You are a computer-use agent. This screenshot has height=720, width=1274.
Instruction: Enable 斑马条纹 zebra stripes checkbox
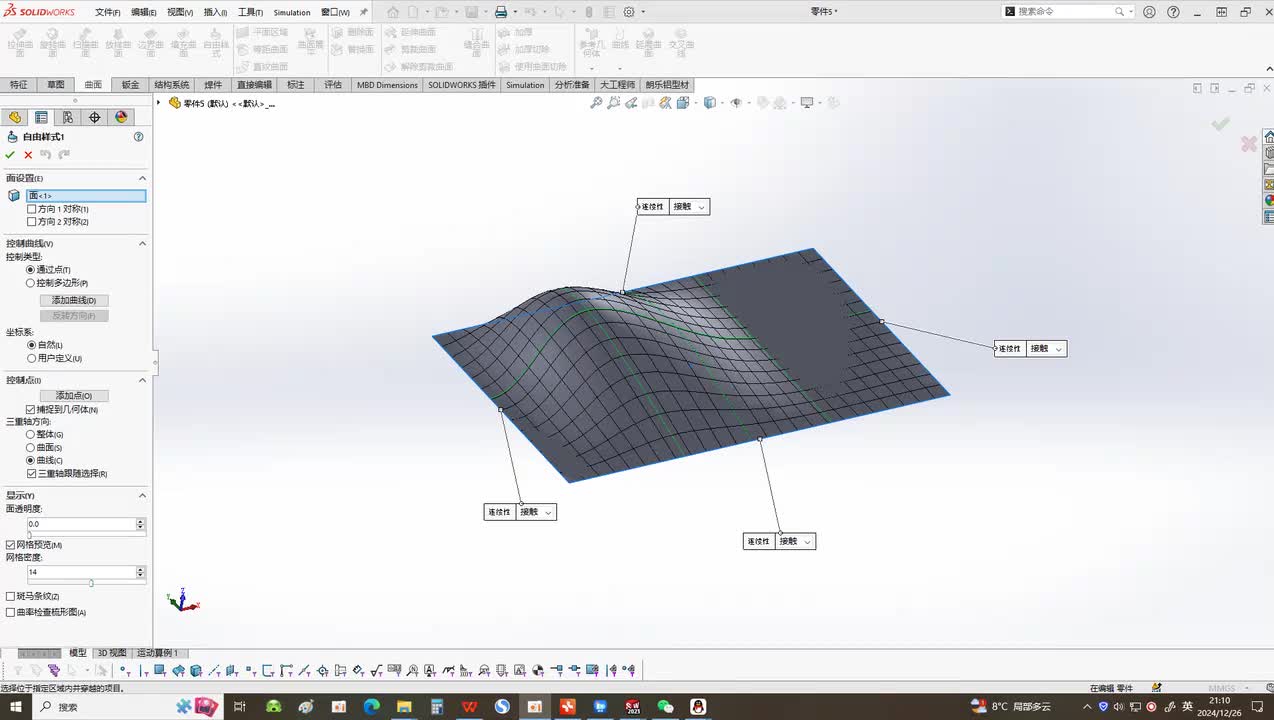pyautogui.click(x=11, y=597)
